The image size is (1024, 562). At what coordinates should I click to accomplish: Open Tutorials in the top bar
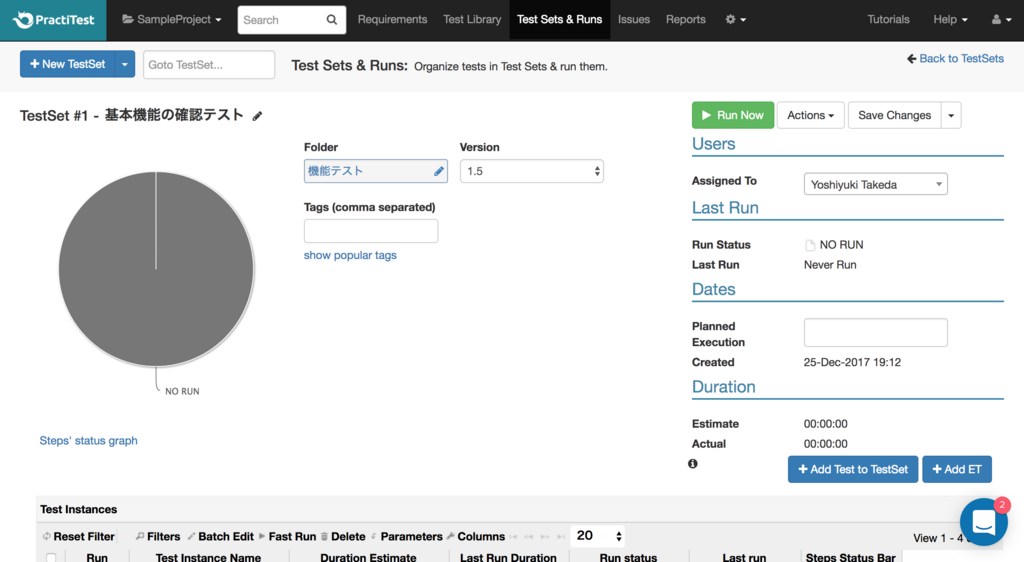click(x=888, y=20)
